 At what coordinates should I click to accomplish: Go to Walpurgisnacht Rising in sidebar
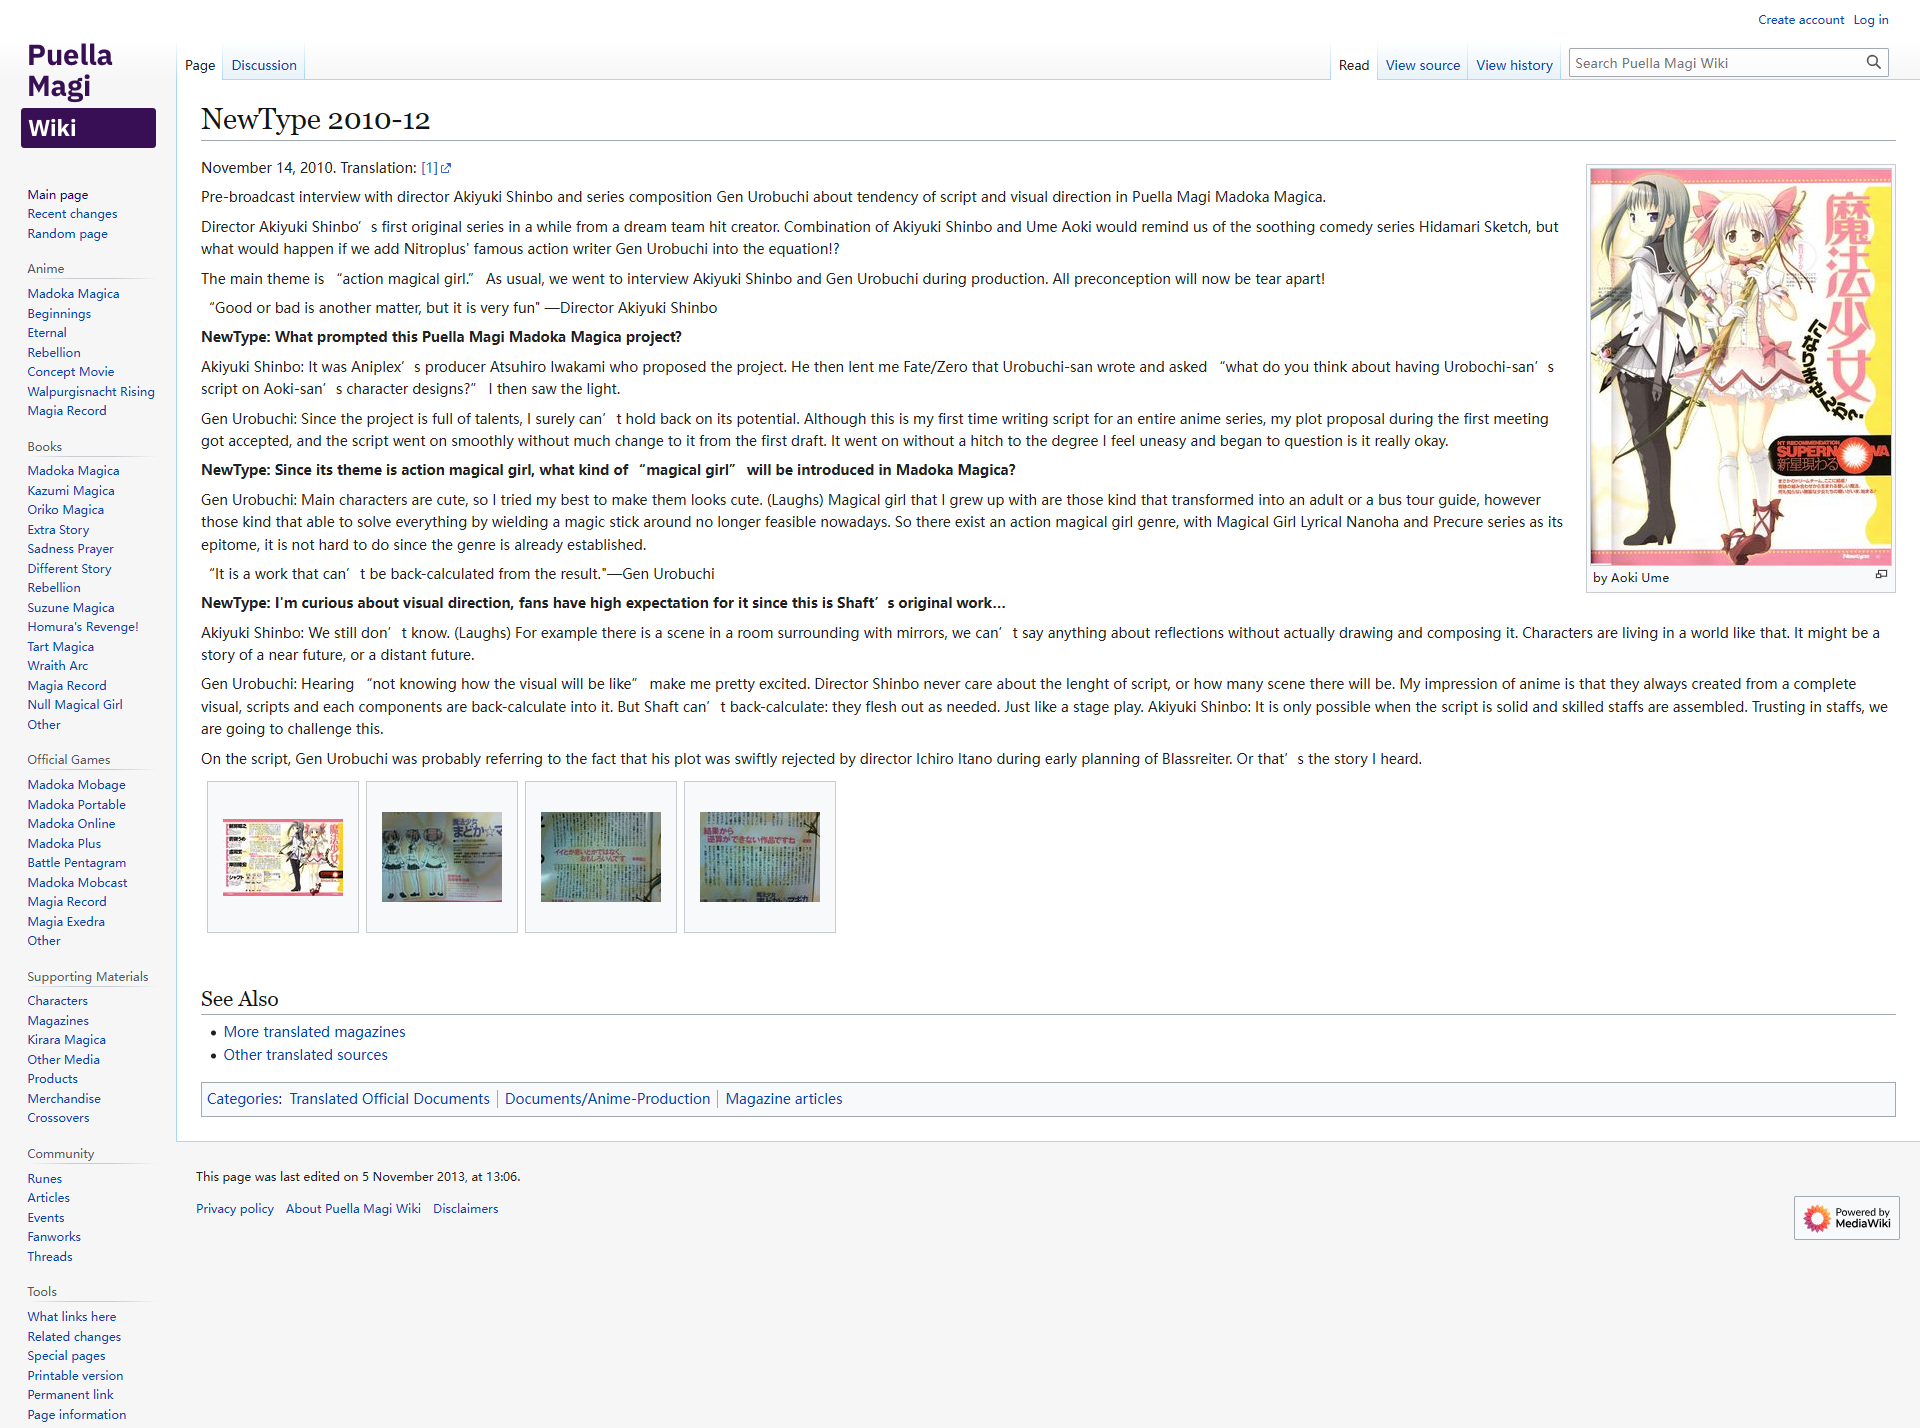tap(91, 392)
